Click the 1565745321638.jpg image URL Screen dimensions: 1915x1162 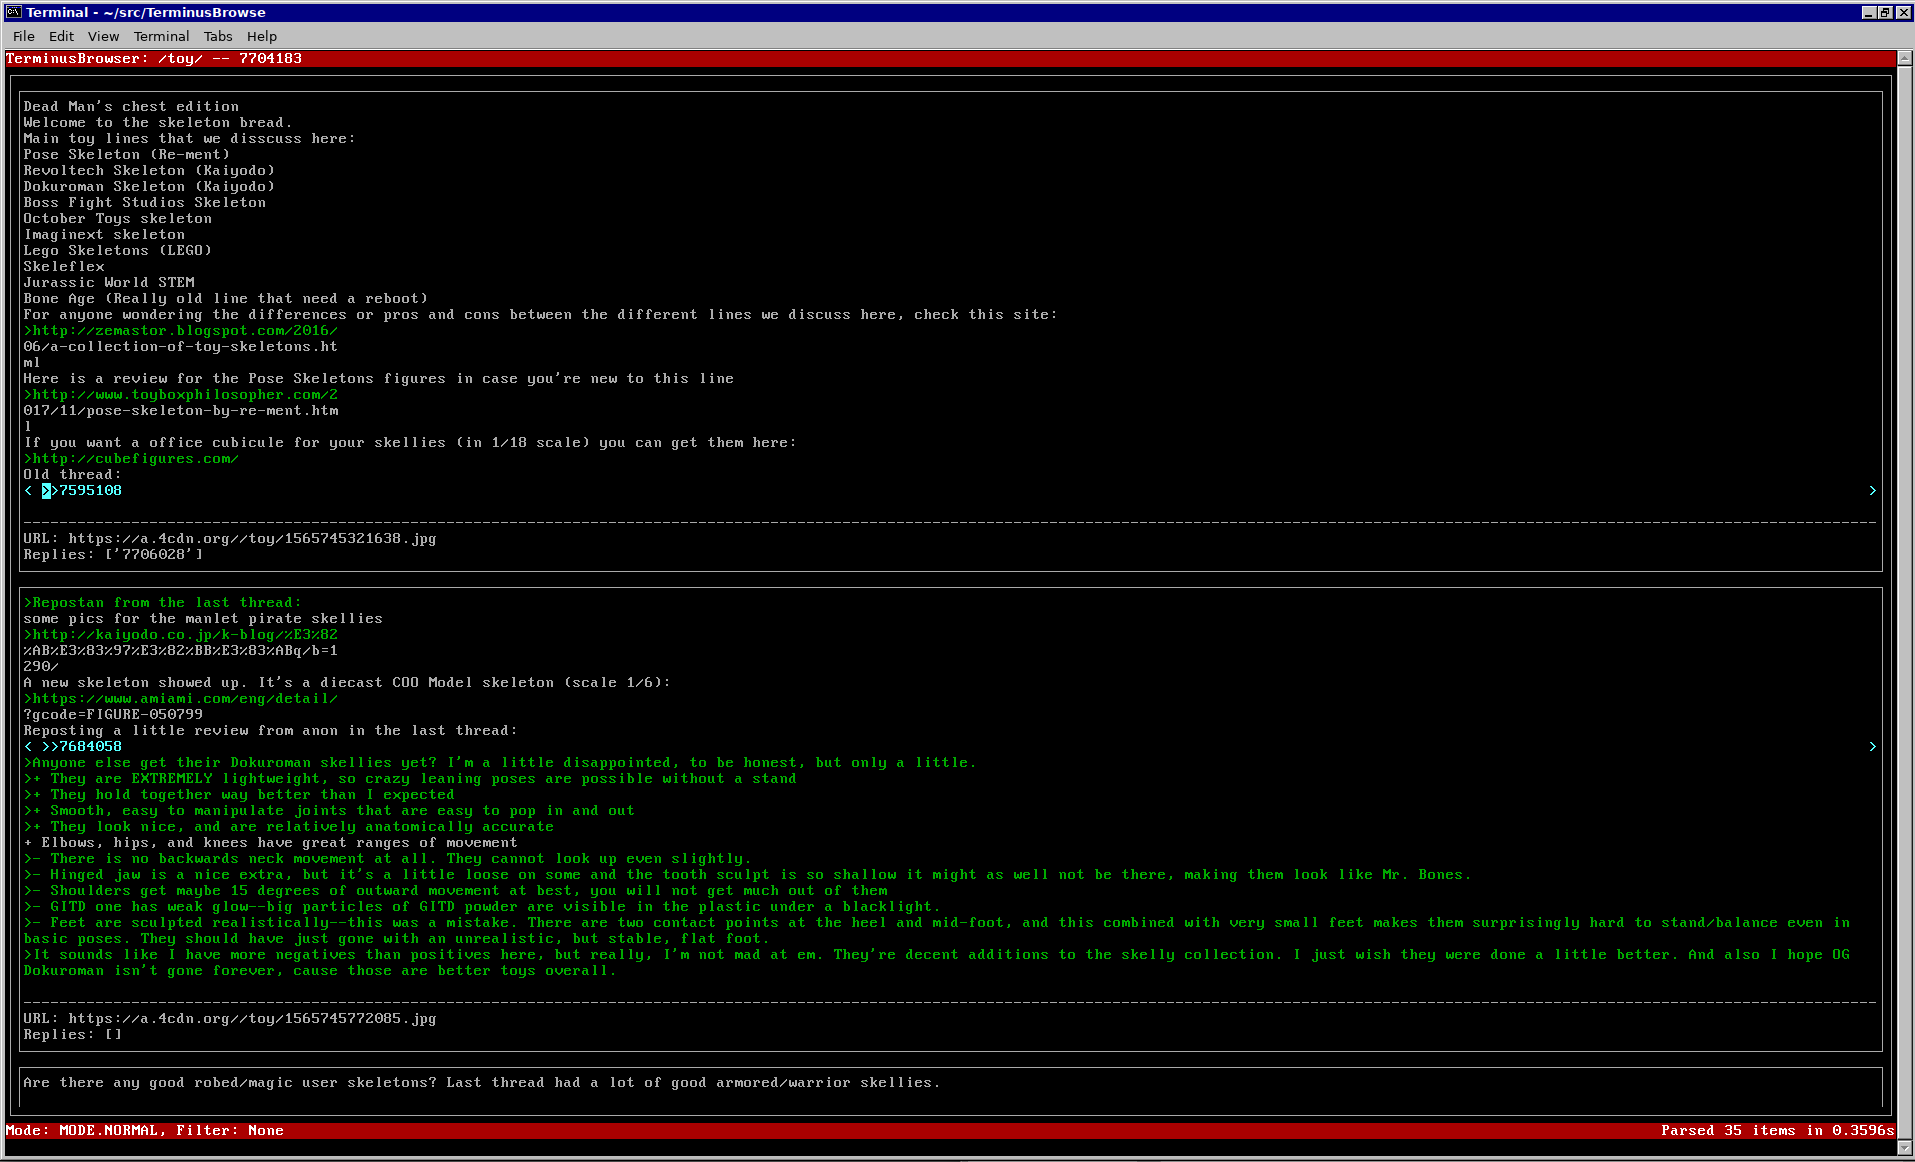point(253,538)
